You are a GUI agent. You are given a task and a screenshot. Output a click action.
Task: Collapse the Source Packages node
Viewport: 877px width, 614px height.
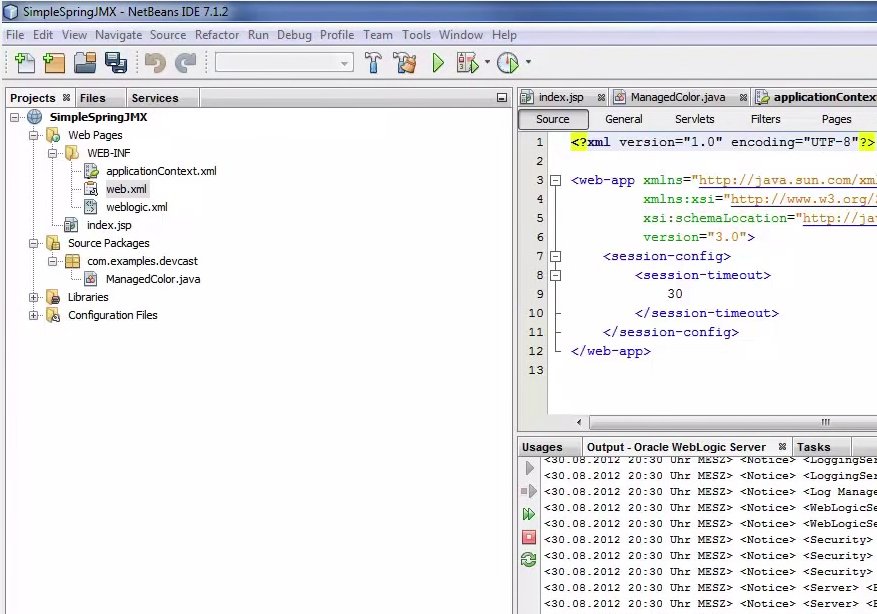34,243
